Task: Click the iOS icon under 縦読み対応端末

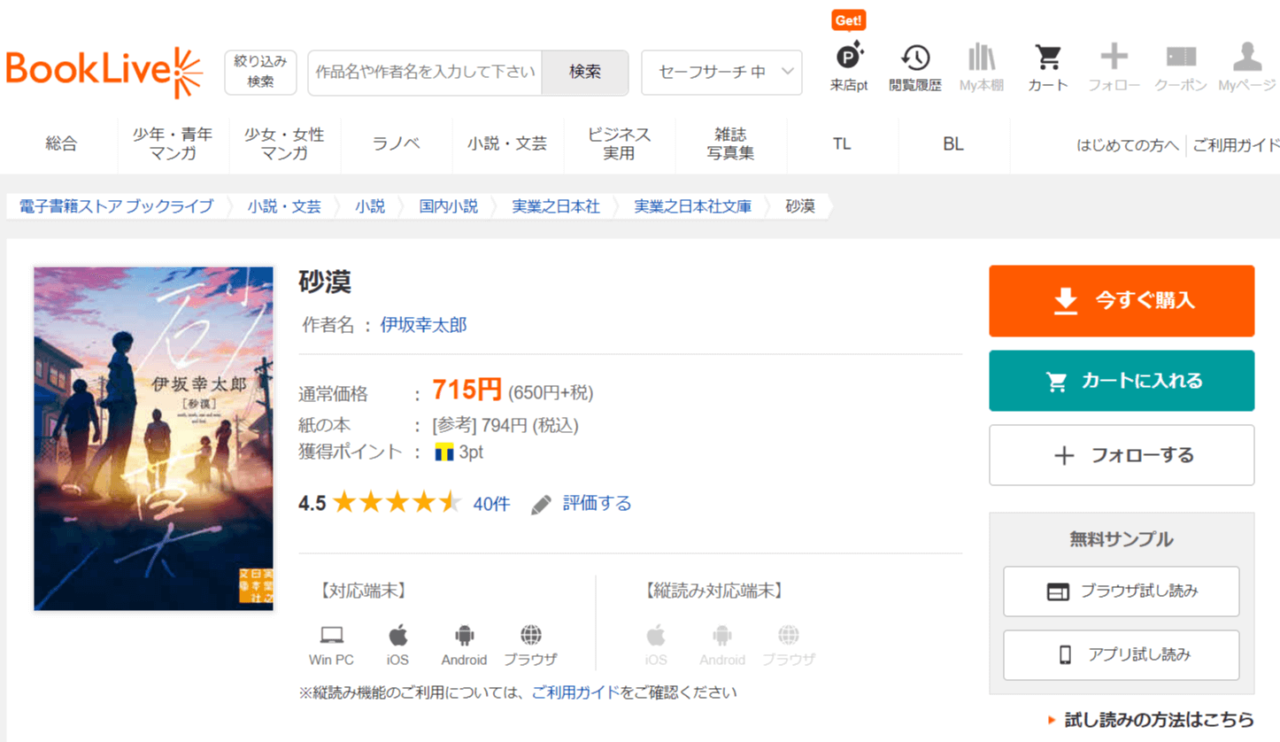Action: click(656, 635)
